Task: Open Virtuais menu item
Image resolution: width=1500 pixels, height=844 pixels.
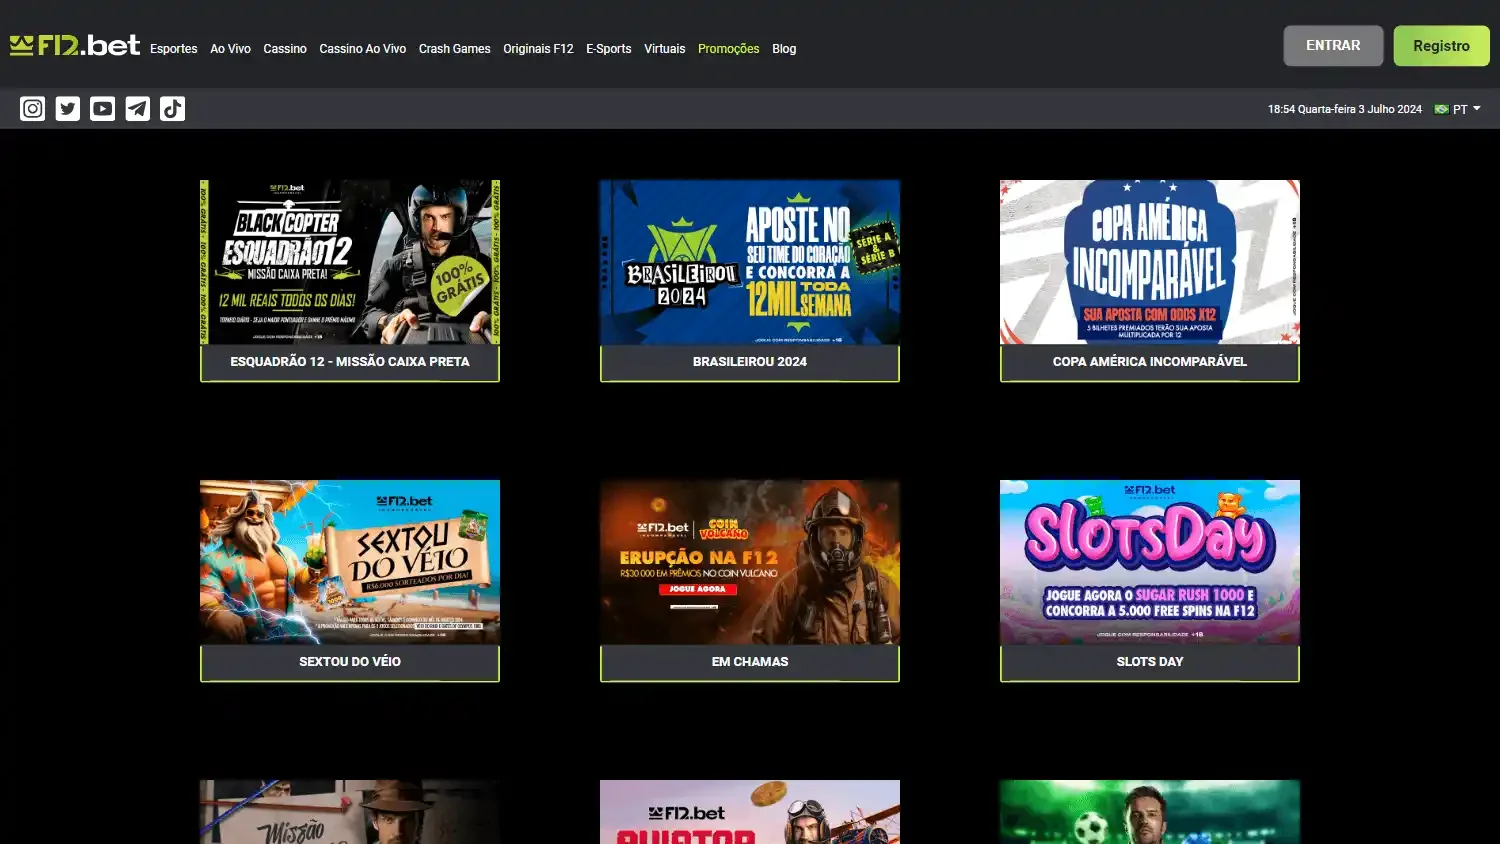Action: 665,48
